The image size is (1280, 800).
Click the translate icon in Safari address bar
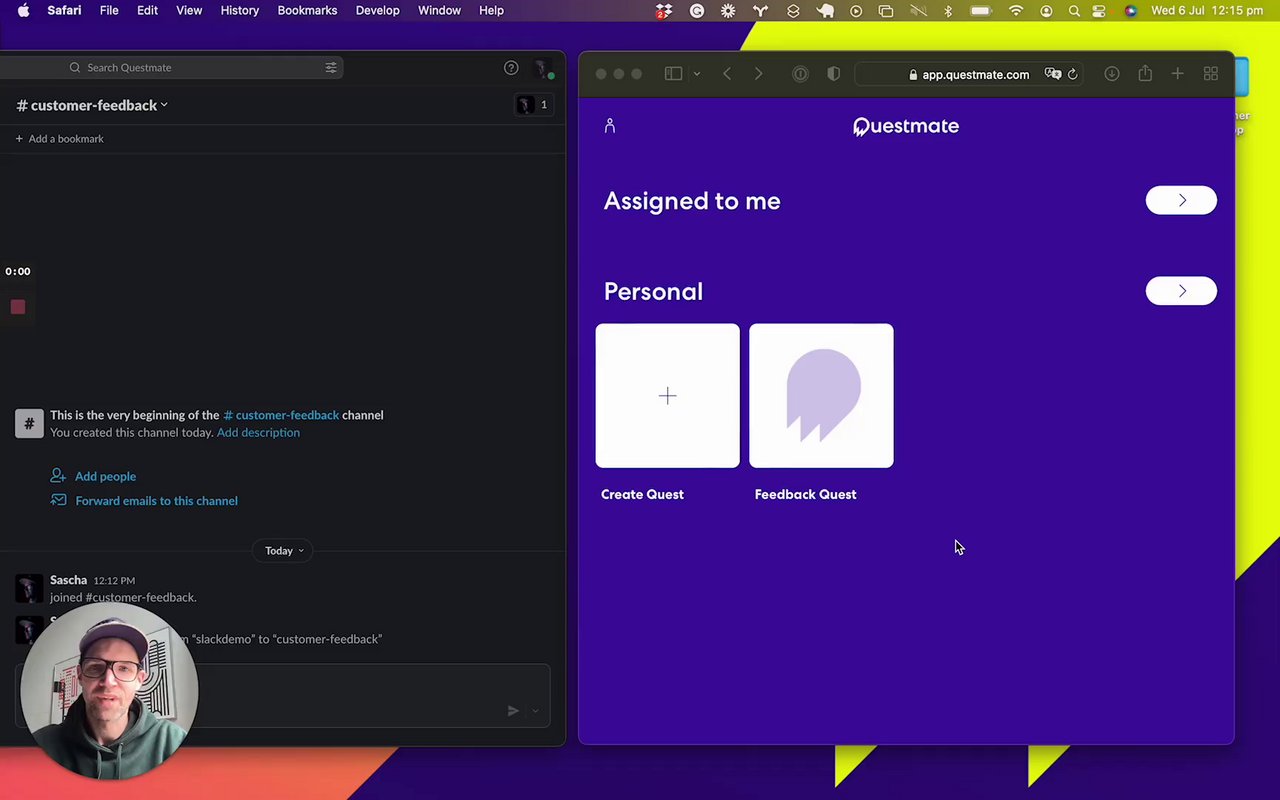click(1052, 74)
